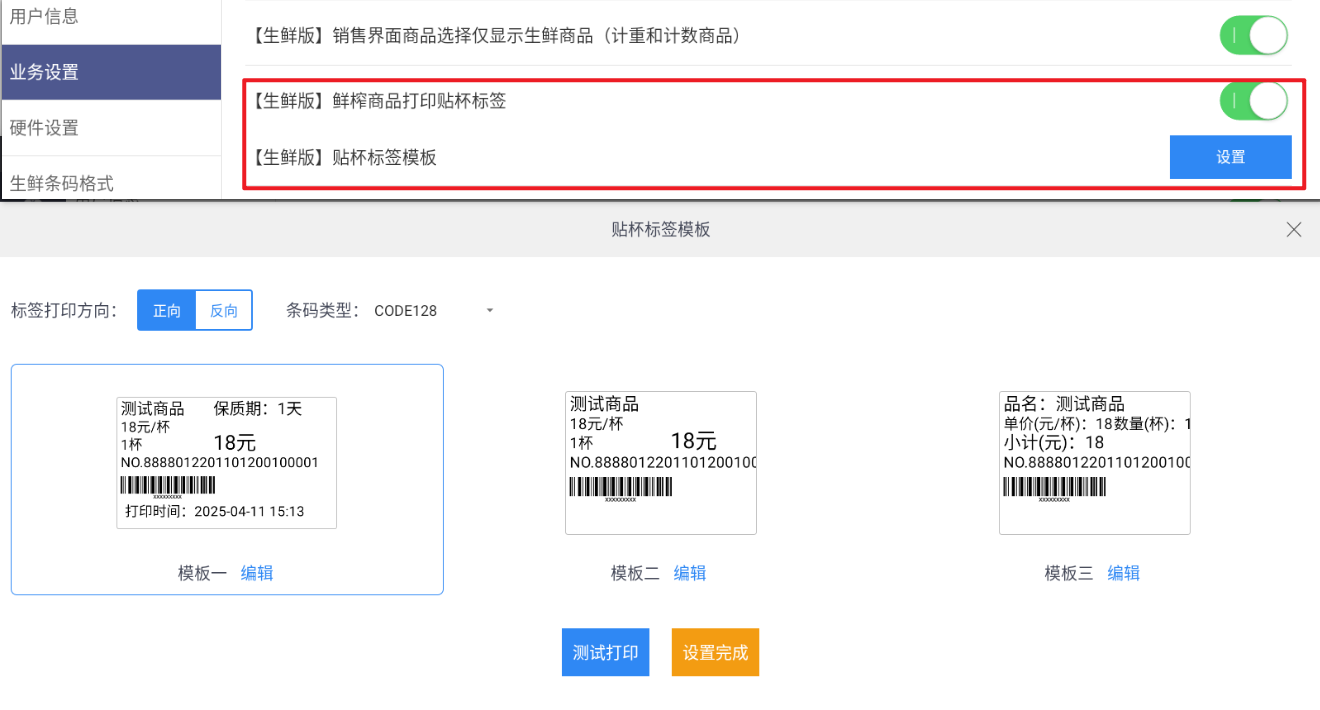Select 业务设置 sidebar item
Screen dimensions: 1320x710
coord(111,72)
